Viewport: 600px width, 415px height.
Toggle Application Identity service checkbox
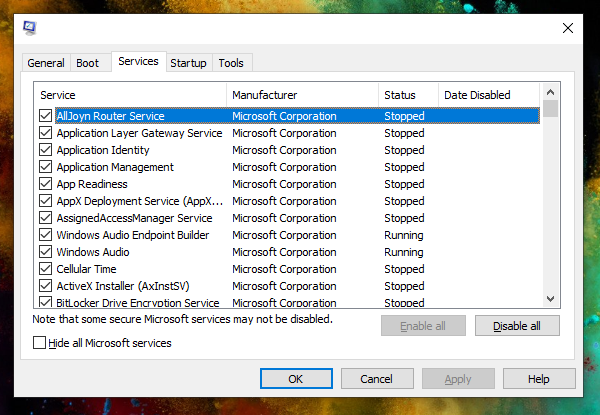coord(45,150)
